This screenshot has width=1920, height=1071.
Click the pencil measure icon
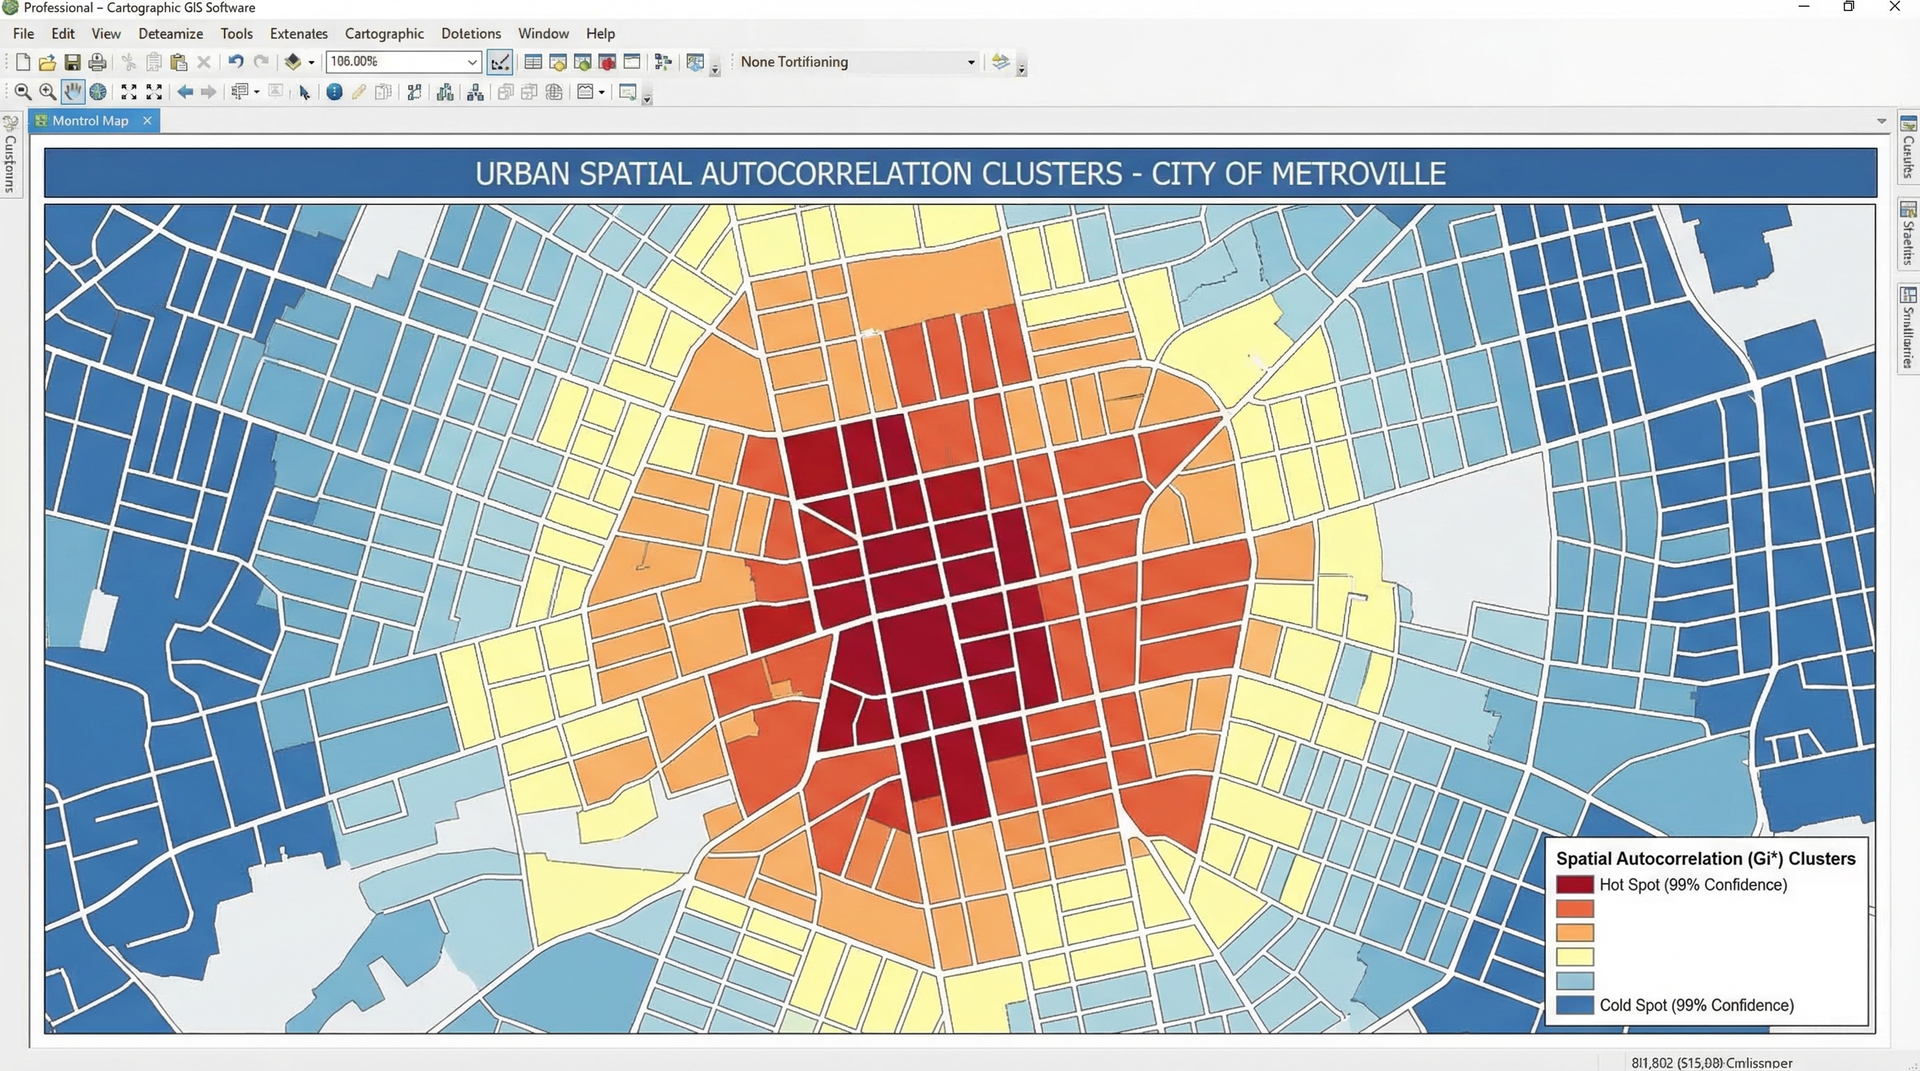[358, 92]
